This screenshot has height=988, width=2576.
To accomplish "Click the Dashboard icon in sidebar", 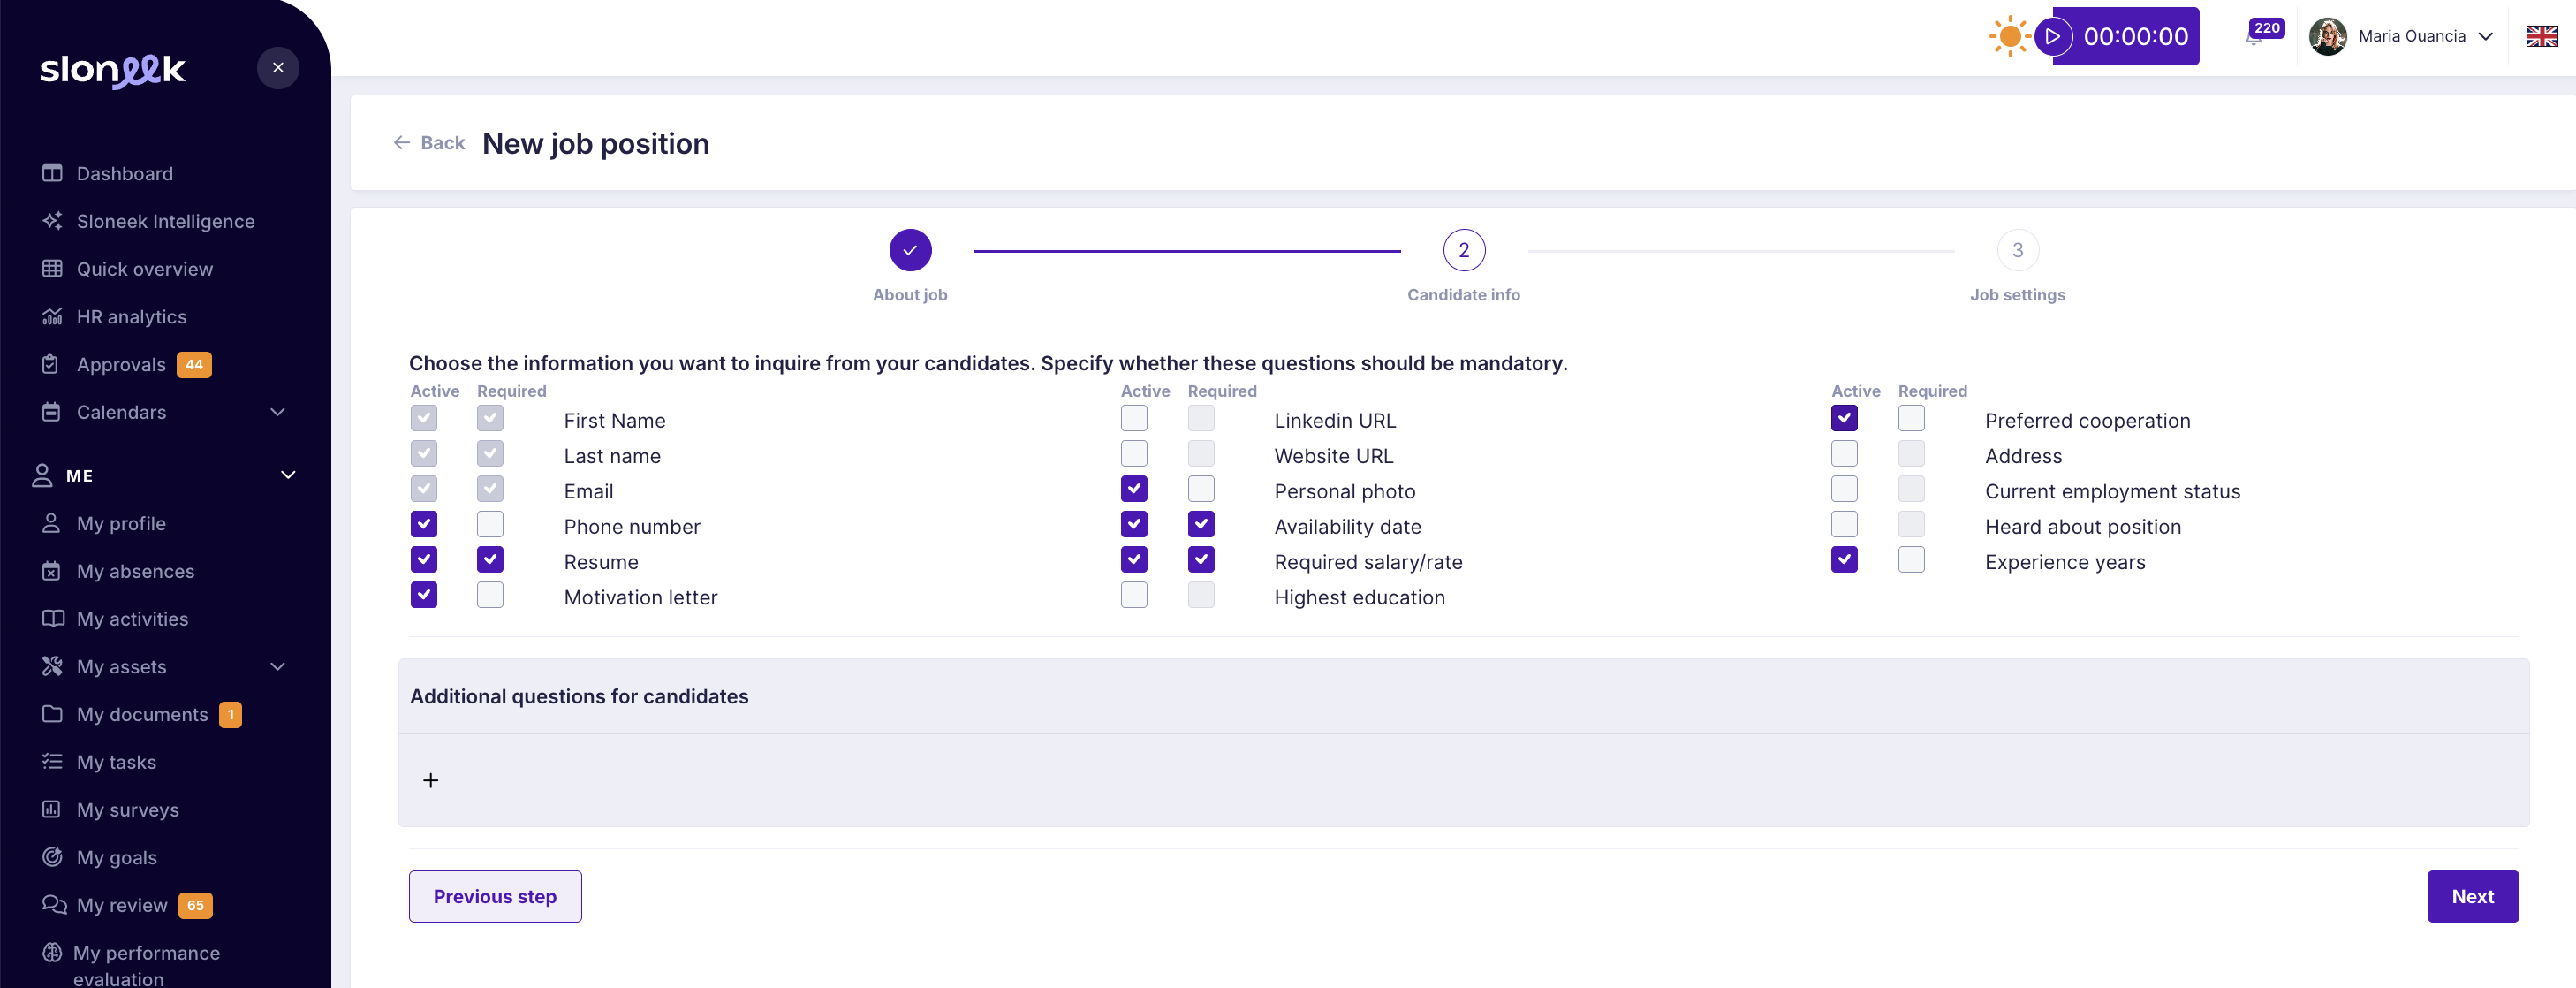I will [52, 173].
